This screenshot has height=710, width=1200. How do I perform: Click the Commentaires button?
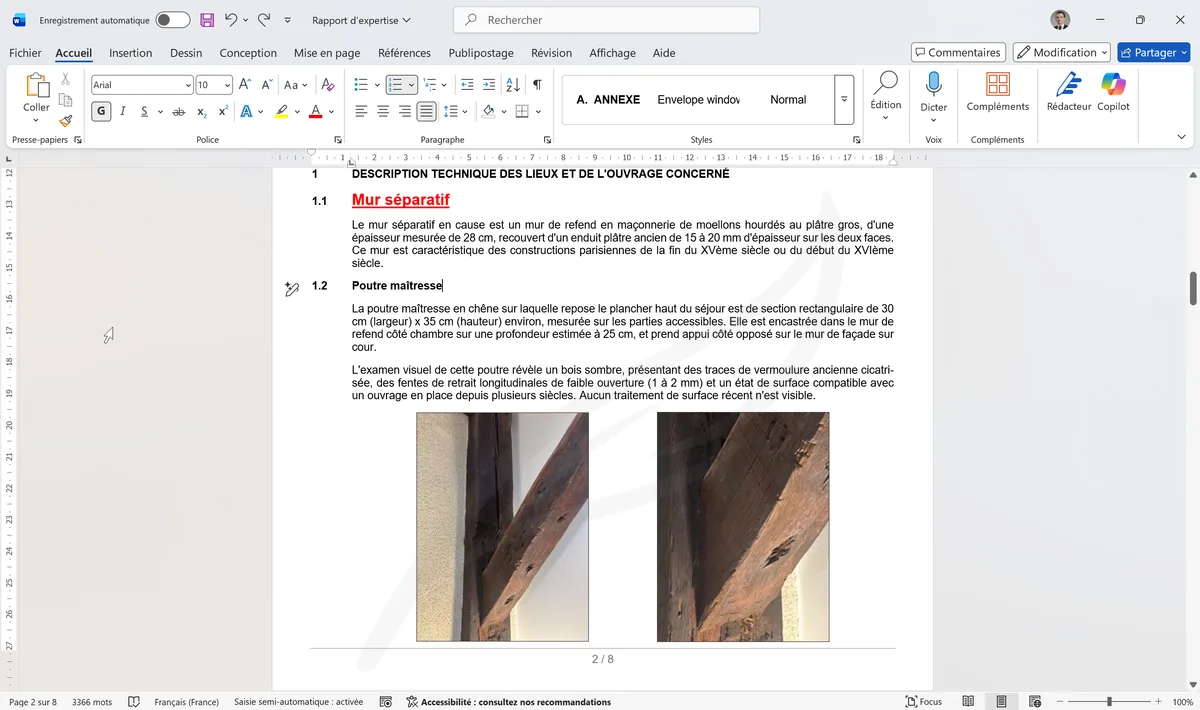point(957,51)
